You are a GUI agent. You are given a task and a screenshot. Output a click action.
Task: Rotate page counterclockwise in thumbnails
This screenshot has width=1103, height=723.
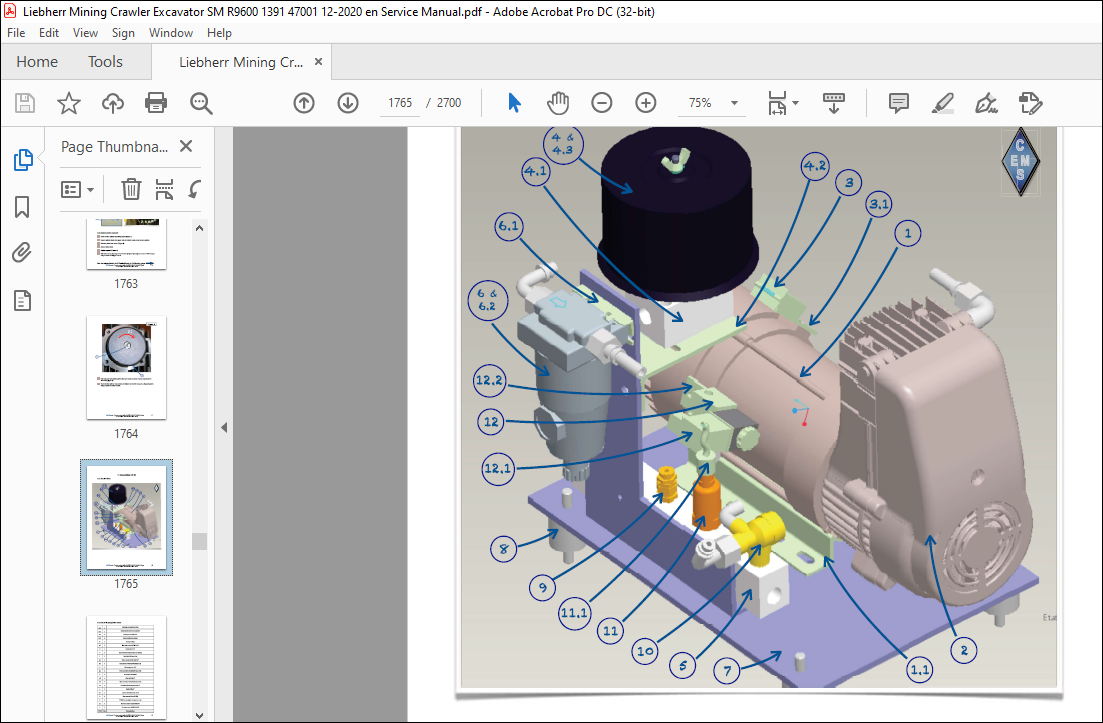pyautogui.click(x=195, y=189)
